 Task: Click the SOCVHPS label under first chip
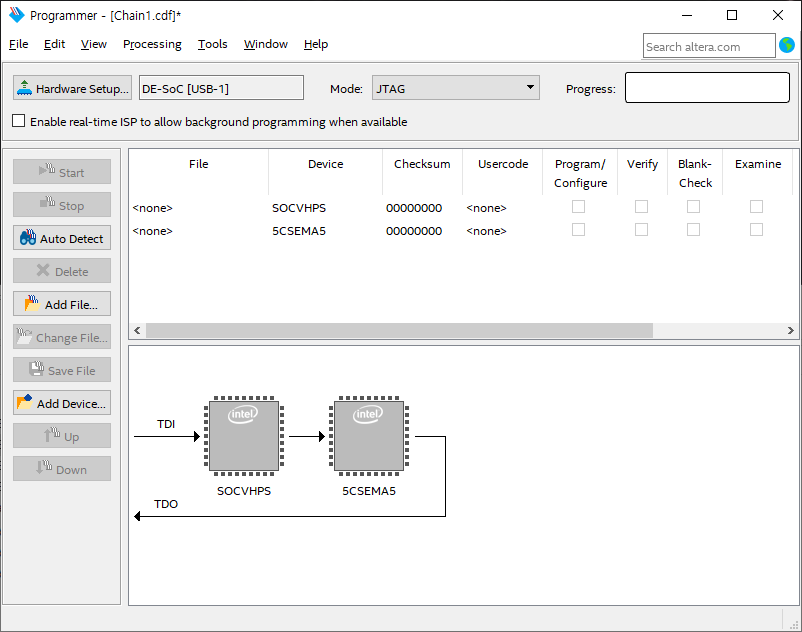(244, 490)
